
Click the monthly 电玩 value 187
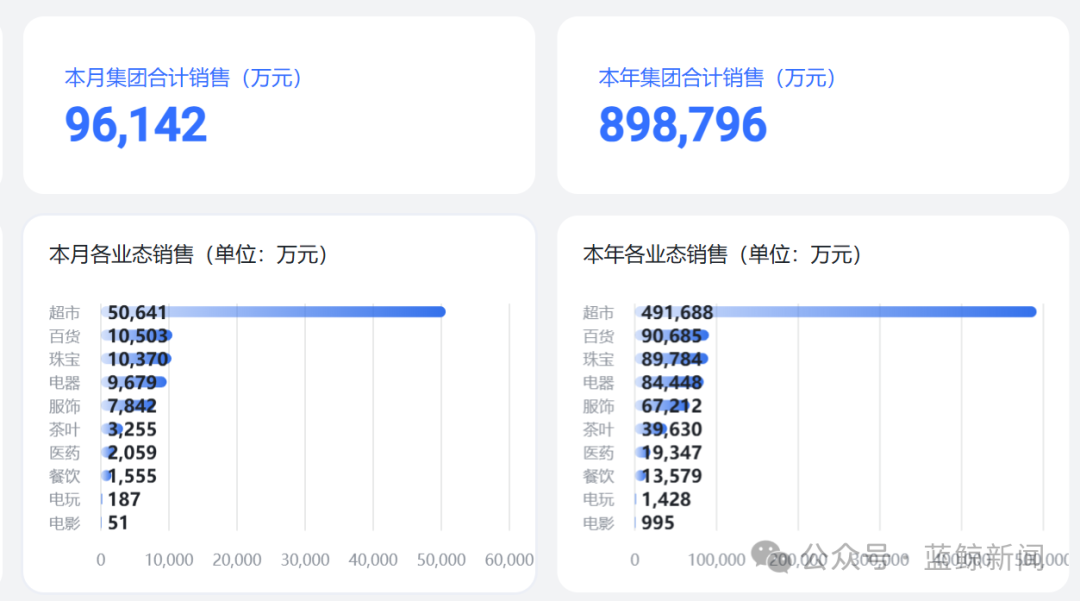click(124, 500)
